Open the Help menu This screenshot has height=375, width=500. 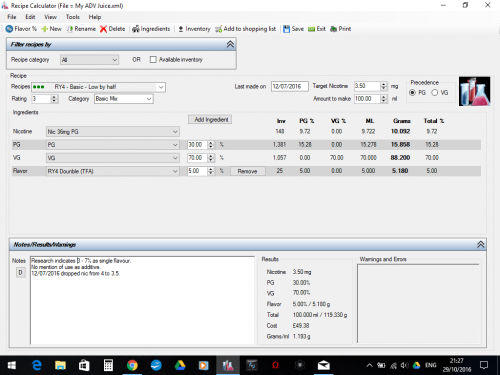pyautogui.click(x=95, y=17)
